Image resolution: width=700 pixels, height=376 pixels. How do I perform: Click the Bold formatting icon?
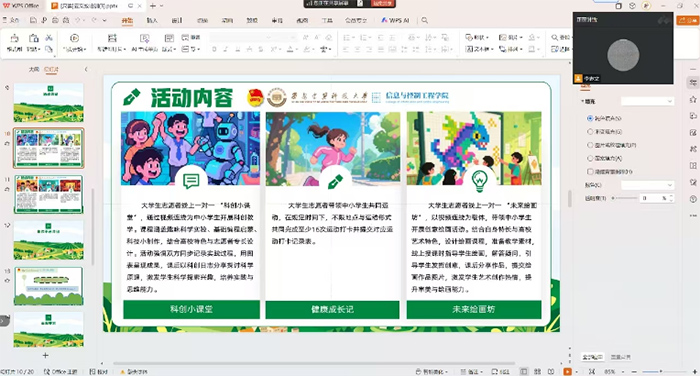[214, 49]
